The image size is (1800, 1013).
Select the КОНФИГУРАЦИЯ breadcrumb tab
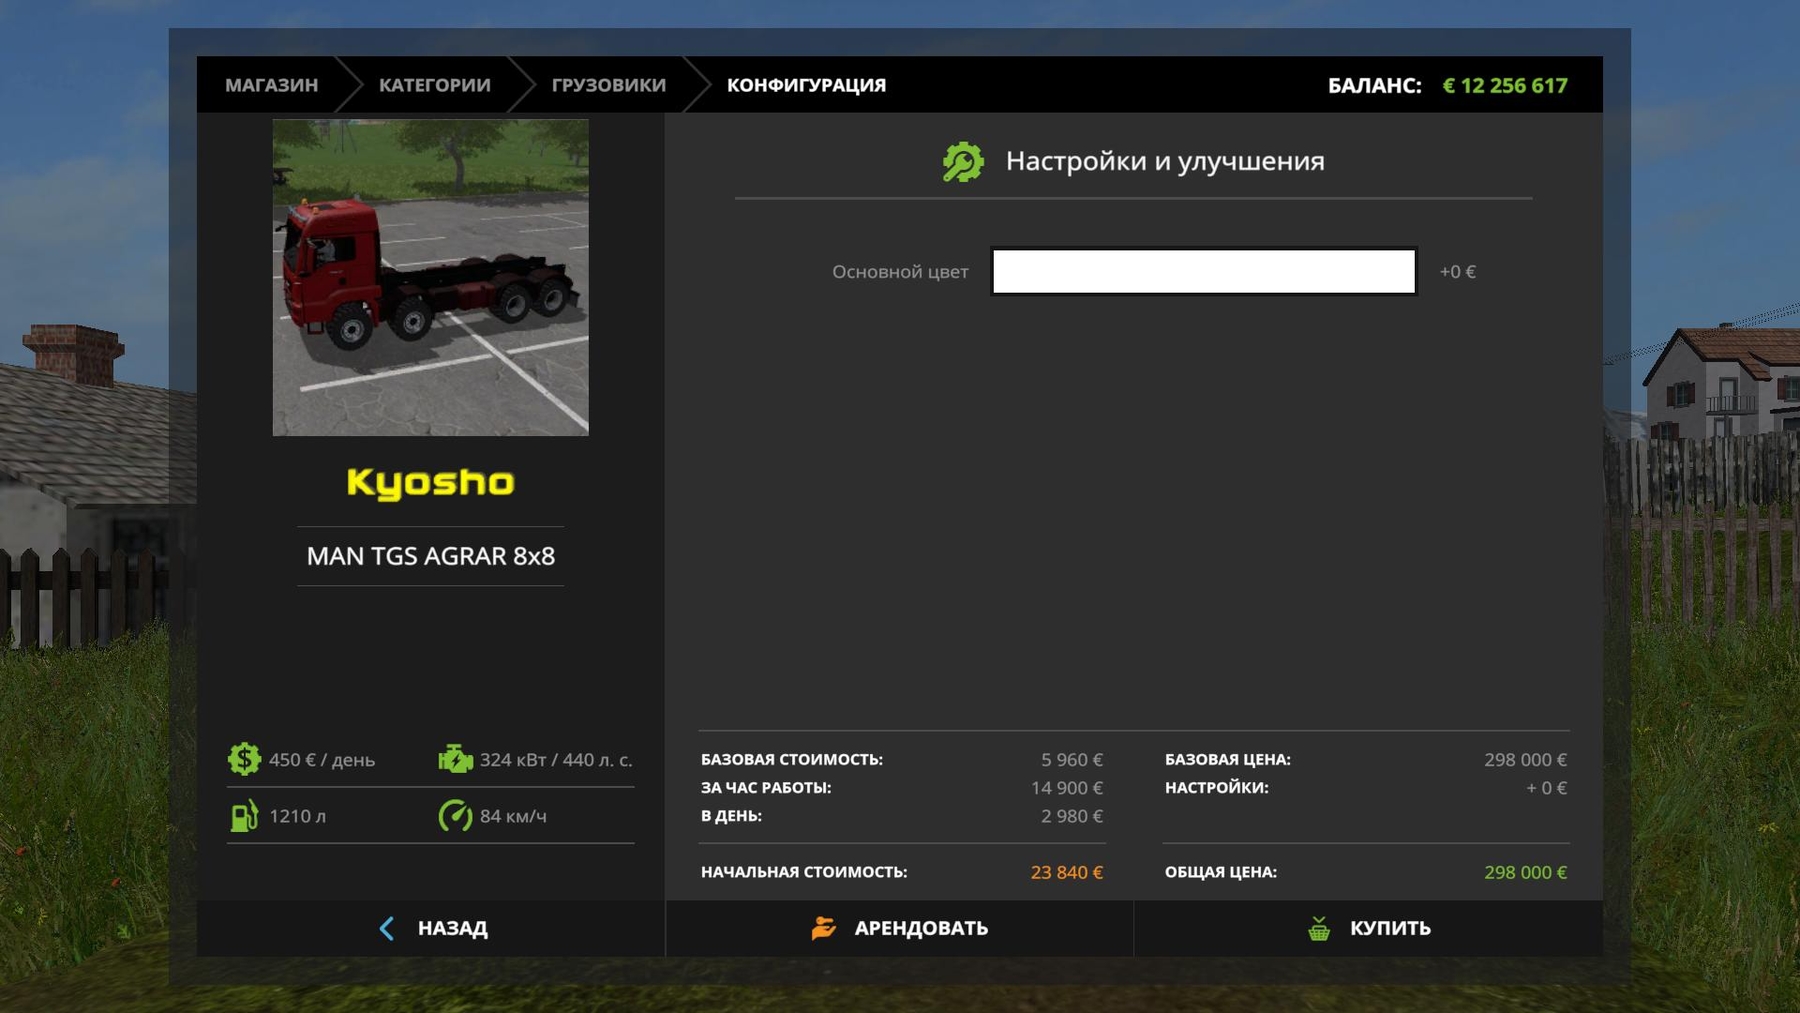[x=806, y=85]
